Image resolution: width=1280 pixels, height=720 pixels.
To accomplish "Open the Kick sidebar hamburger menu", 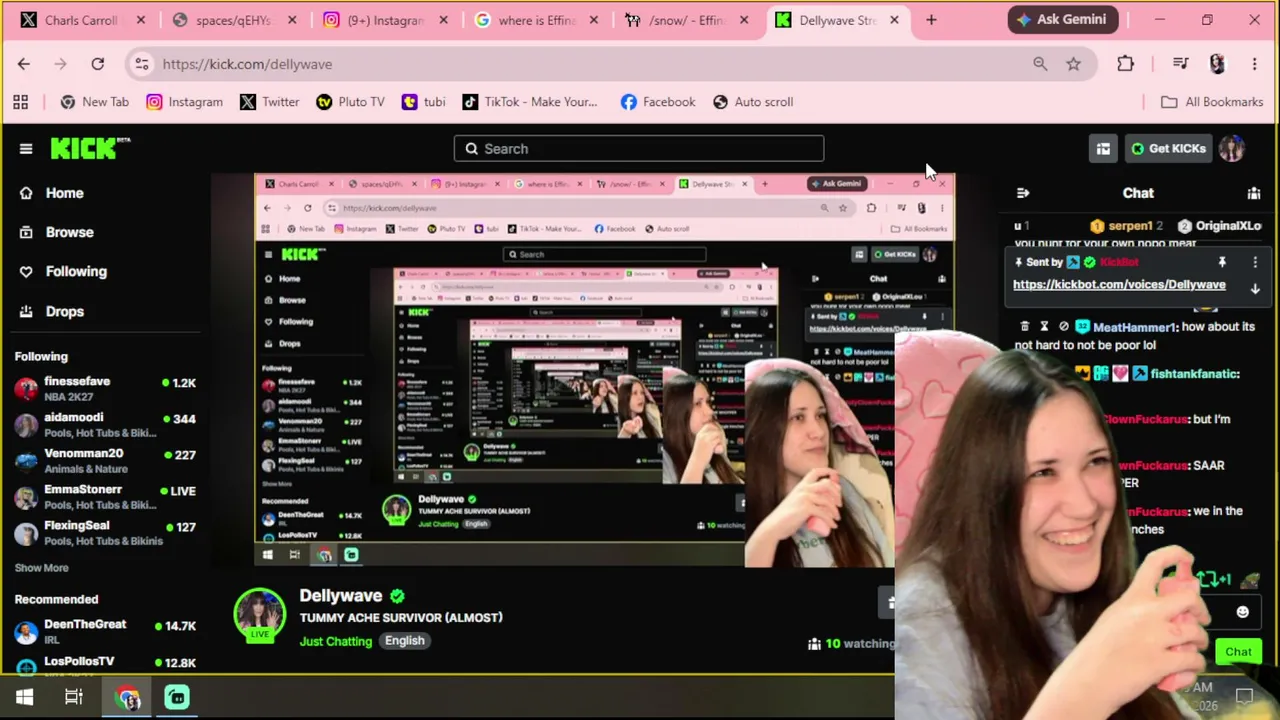I will 26,149.
